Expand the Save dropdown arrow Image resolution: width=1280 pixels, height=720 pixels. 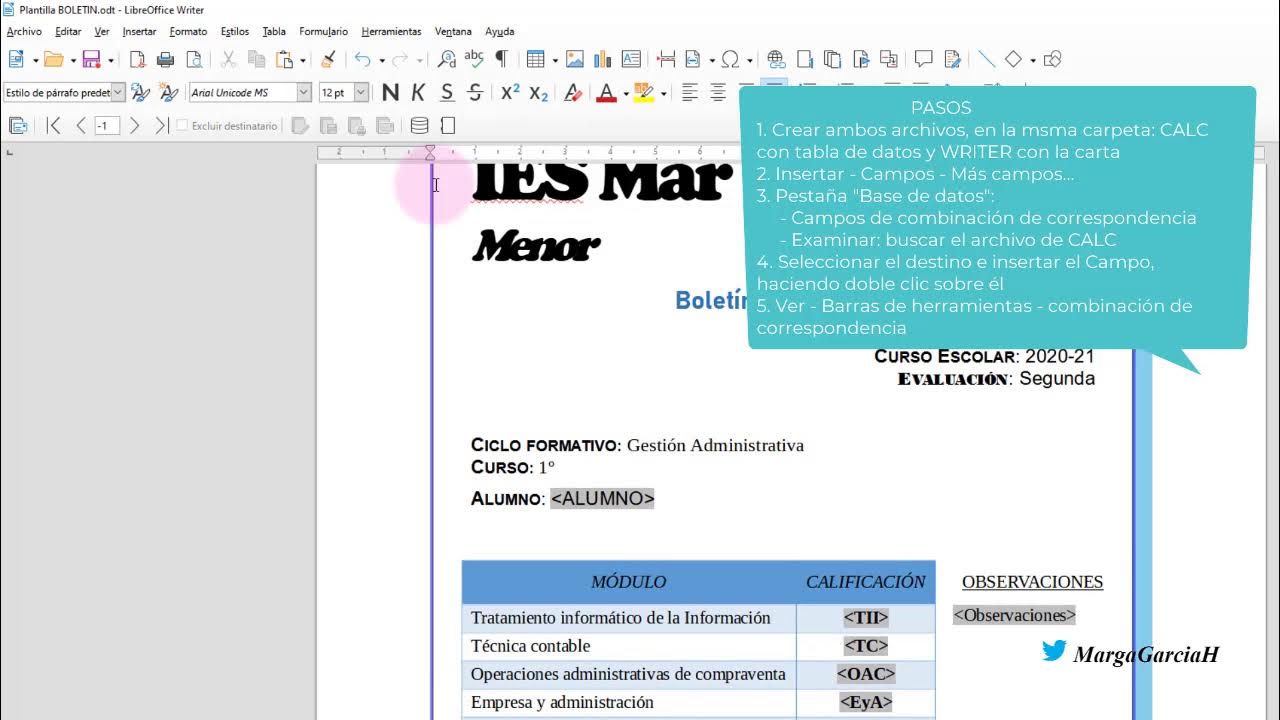click(x=109, y=61)
